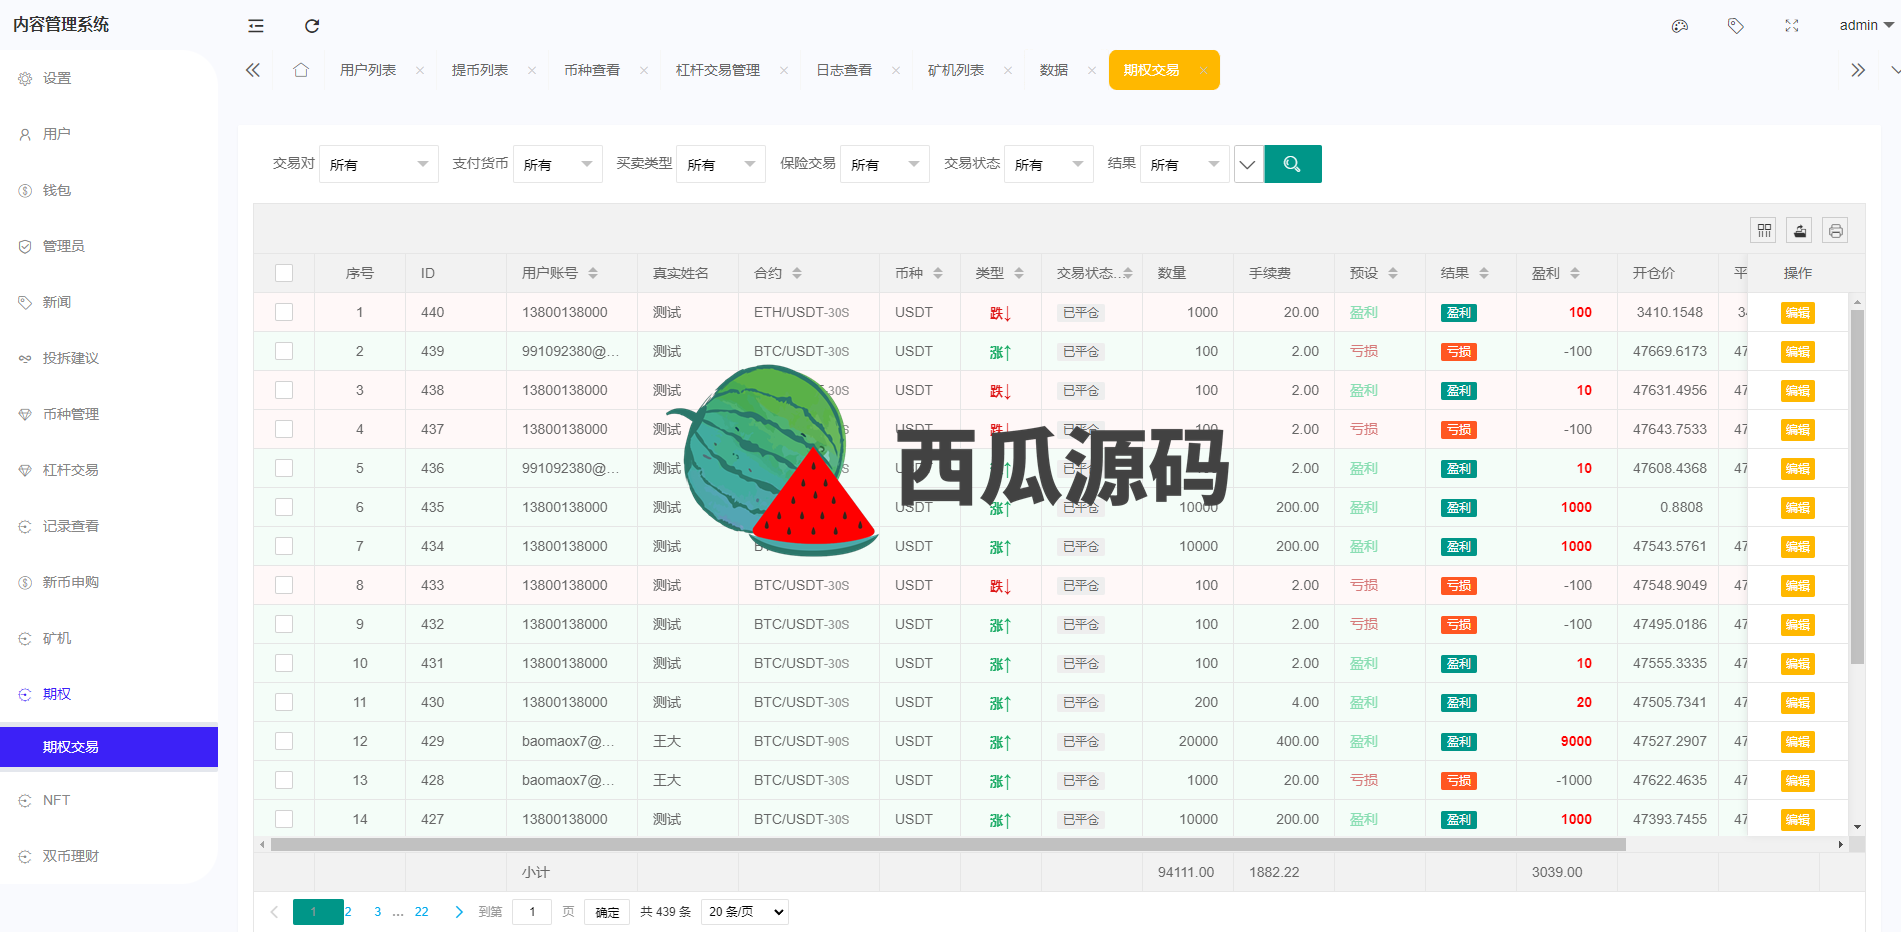
Task: Sort by 合约 column arrows
Action: tap(797, 273)
